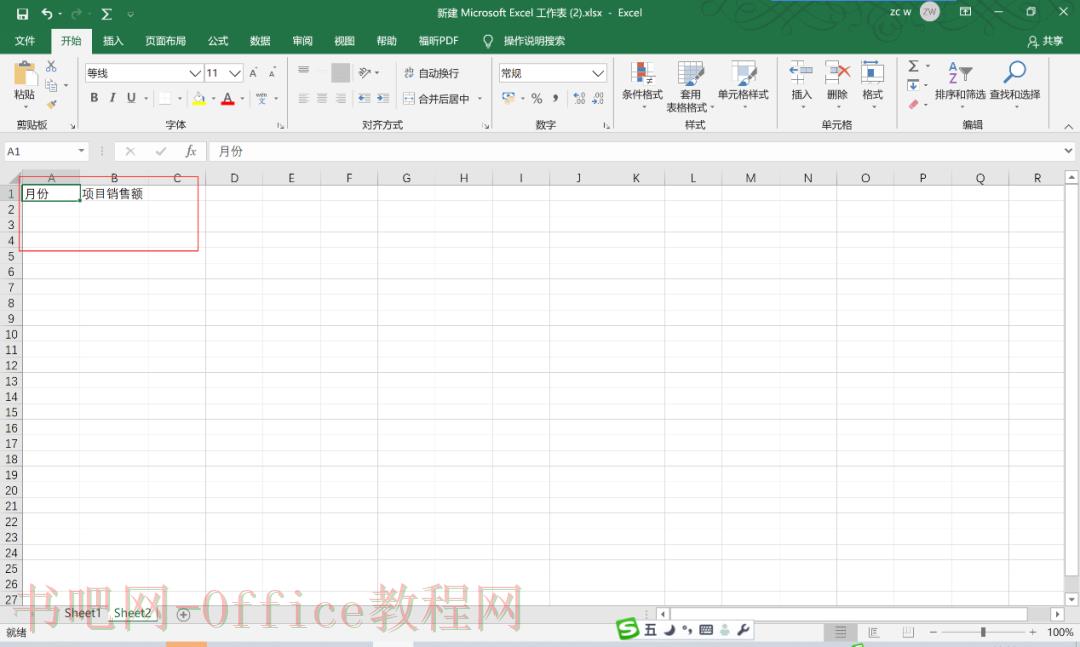Open the font name dropdown 等线
The width and height of the screenshot is (1080, 647).
195,73
